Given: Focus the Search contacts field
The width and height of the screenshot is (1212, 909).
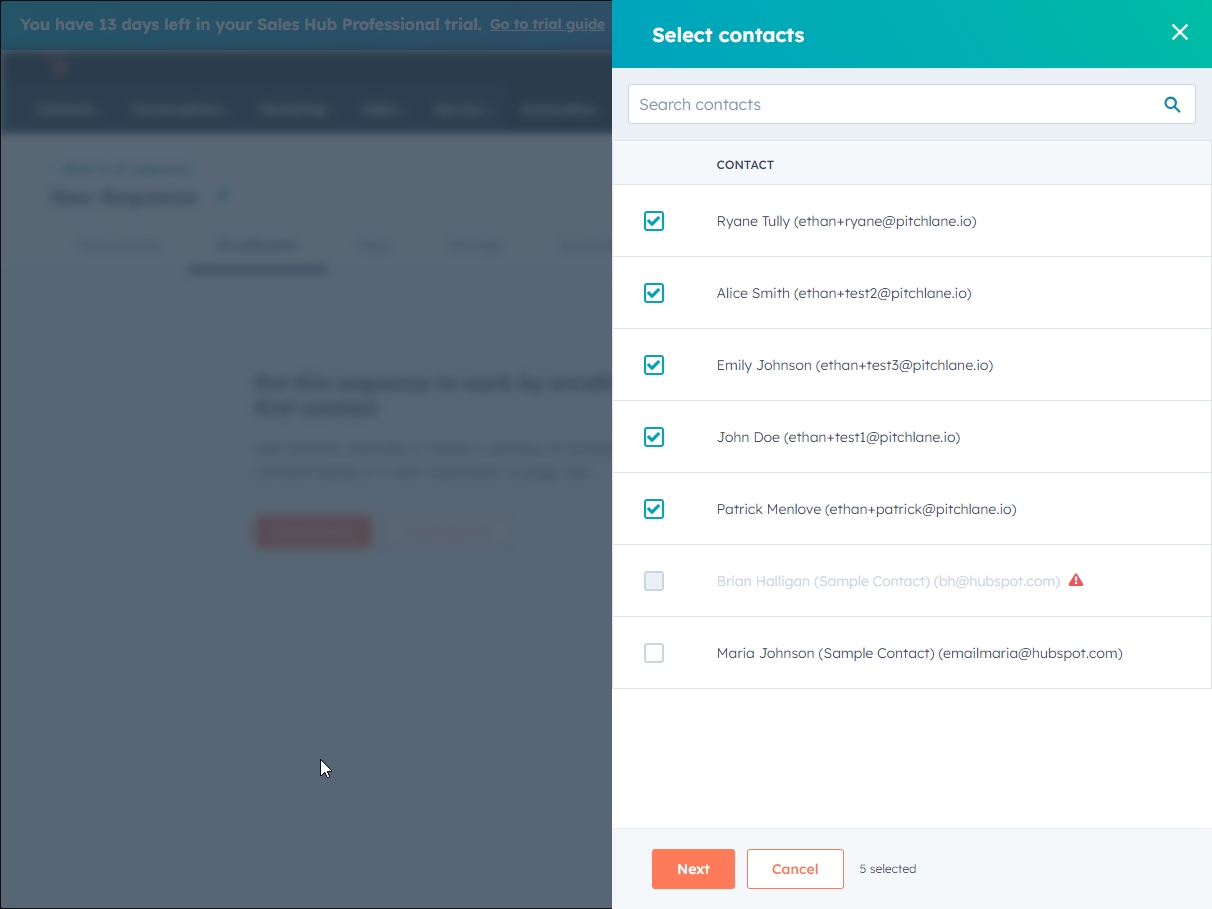Looking at the screenshot, I should coord(890,105).
